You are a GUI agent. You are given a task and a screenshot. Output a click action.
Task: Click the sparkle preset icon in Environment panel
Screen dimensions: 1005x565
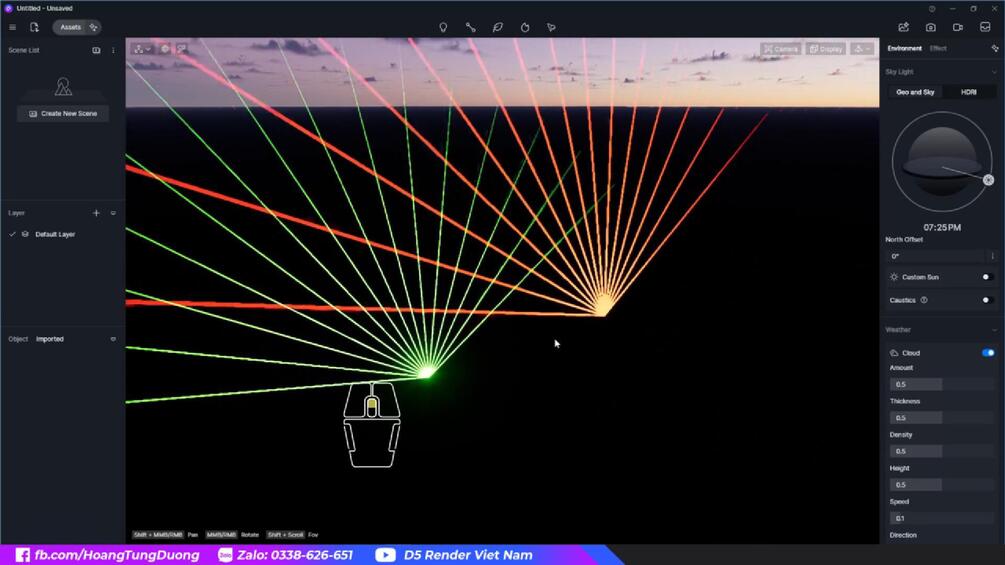[x=995, y=49]
